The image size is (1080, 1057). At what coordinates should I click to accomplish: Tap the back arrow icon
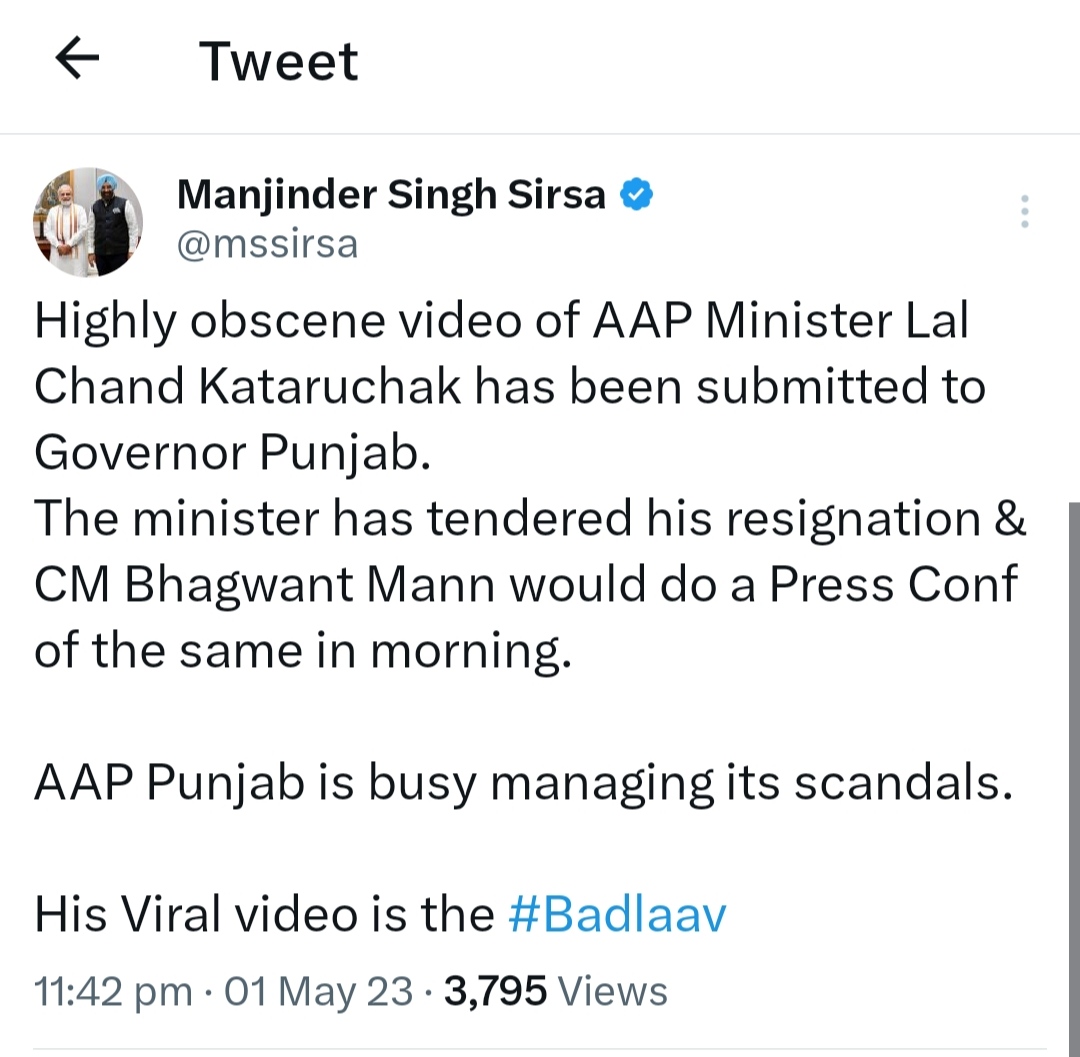coord(77,61)
